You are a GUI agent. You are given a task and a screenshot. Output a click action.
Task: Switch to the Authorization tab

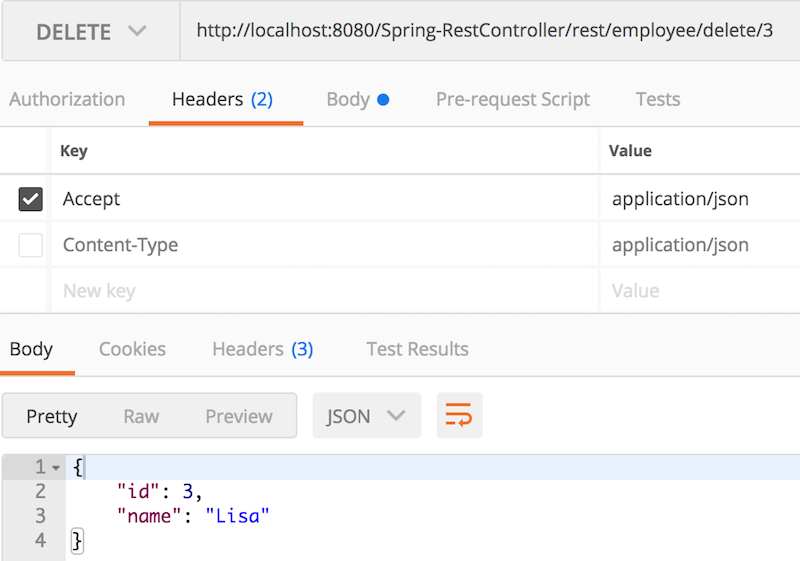(x=67, y=99)
